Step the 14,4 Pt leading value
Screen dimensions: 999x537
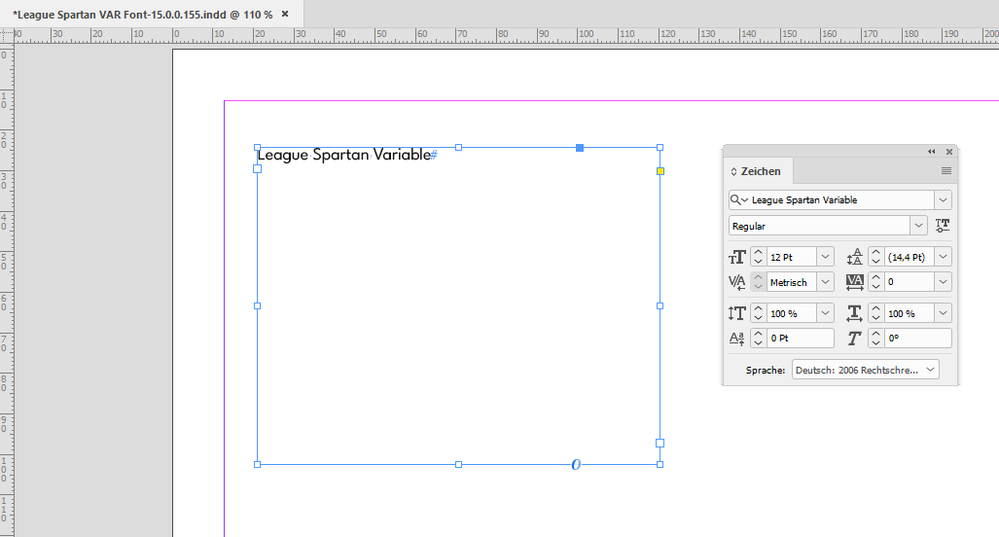(x=876, y=257)
